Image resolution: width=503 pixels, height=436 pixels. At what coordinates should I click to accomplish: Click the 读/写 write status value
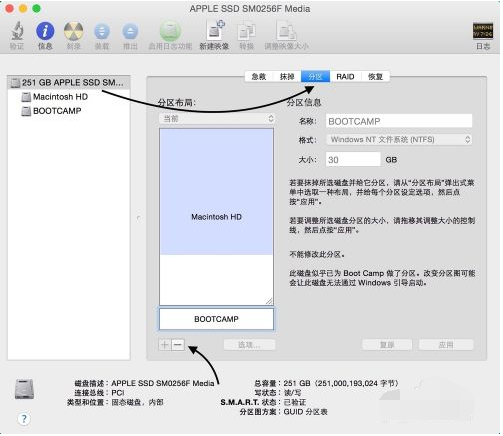coord(292,393)
